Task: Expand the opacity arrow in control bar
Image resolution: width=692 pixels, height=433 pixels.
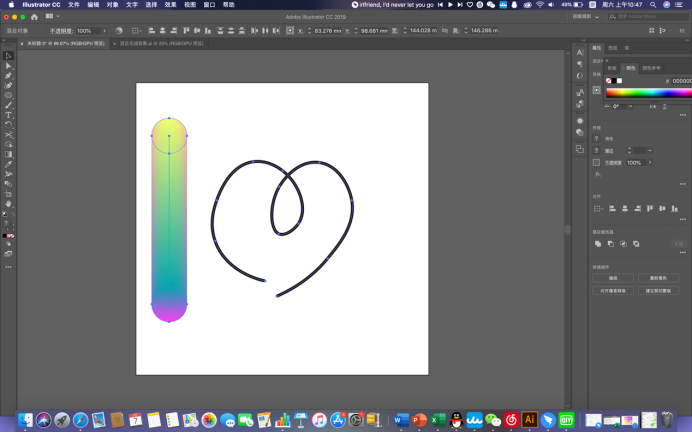Action: (105, 31)
